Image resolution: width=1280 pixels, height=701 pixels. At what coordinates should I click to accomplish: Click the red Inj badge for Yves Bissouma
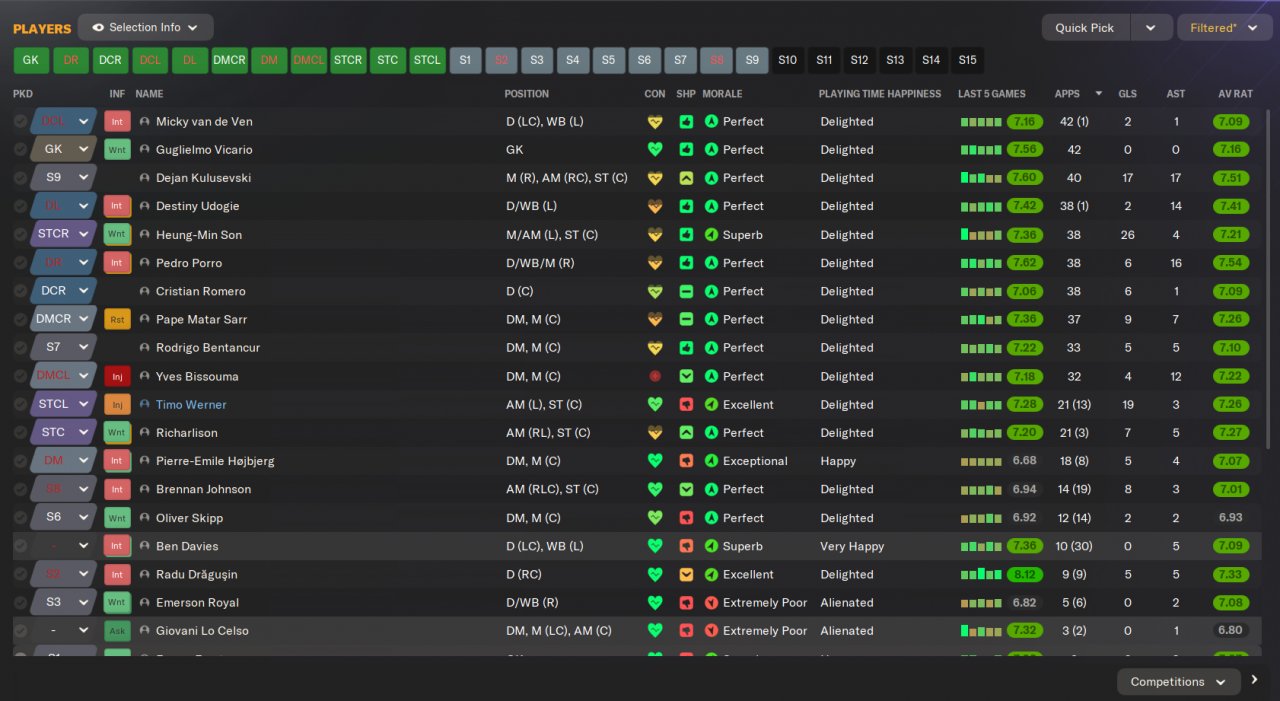(117, 377)
